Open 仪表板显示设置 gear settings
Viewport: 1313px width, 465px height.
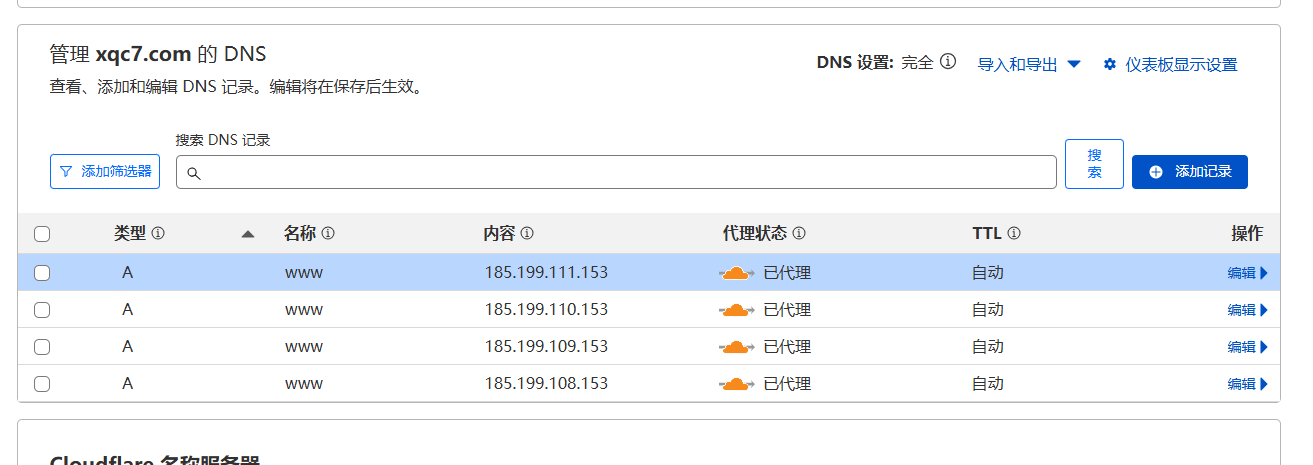[x=1170, y=64]
